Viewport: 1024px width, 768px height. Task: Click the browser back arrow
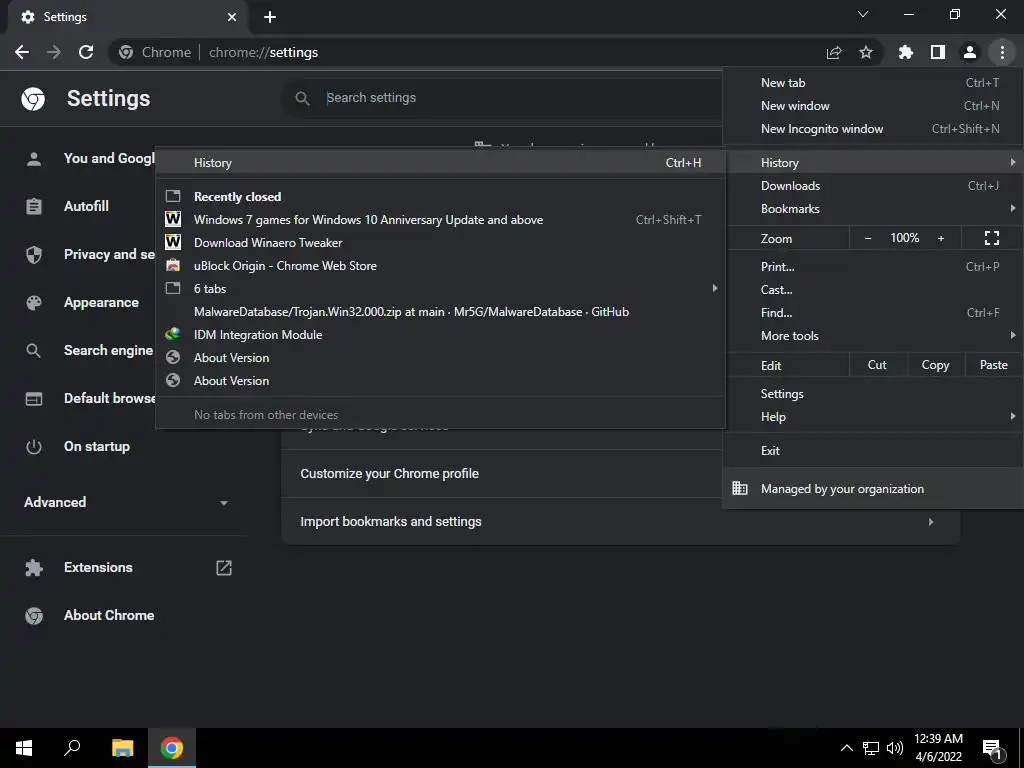(22, 52)
